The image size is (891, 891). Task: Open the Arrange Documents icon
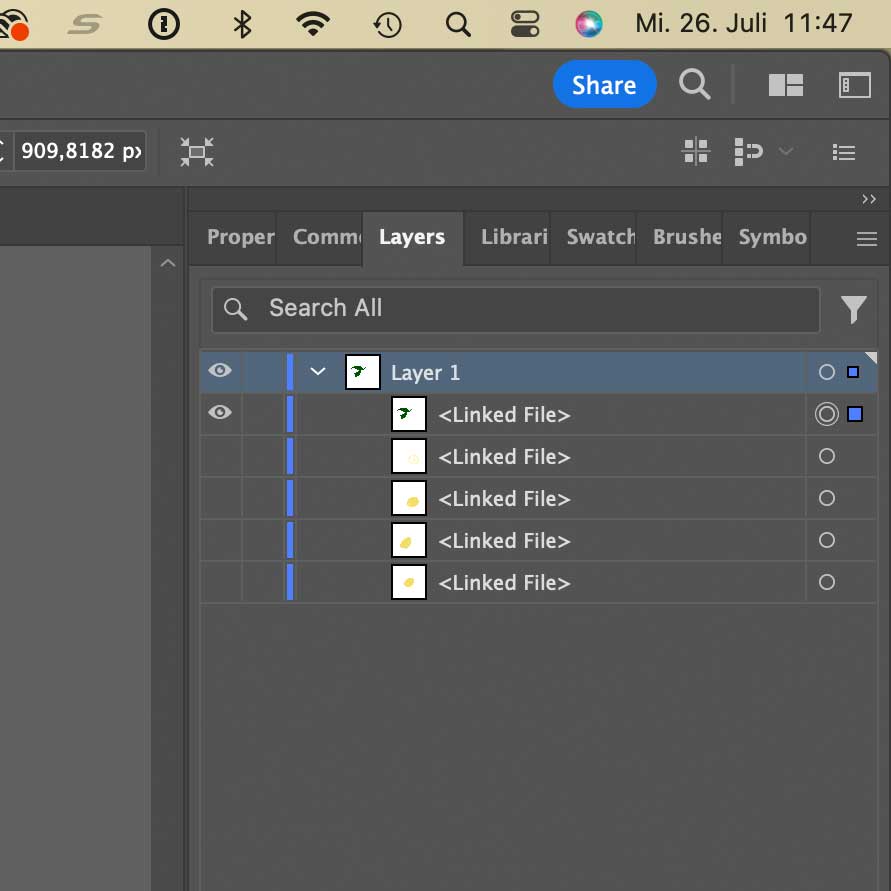coord(786,85)
